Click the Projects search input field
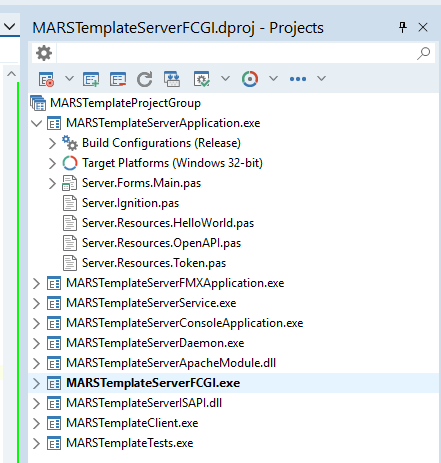 (236, 53)
